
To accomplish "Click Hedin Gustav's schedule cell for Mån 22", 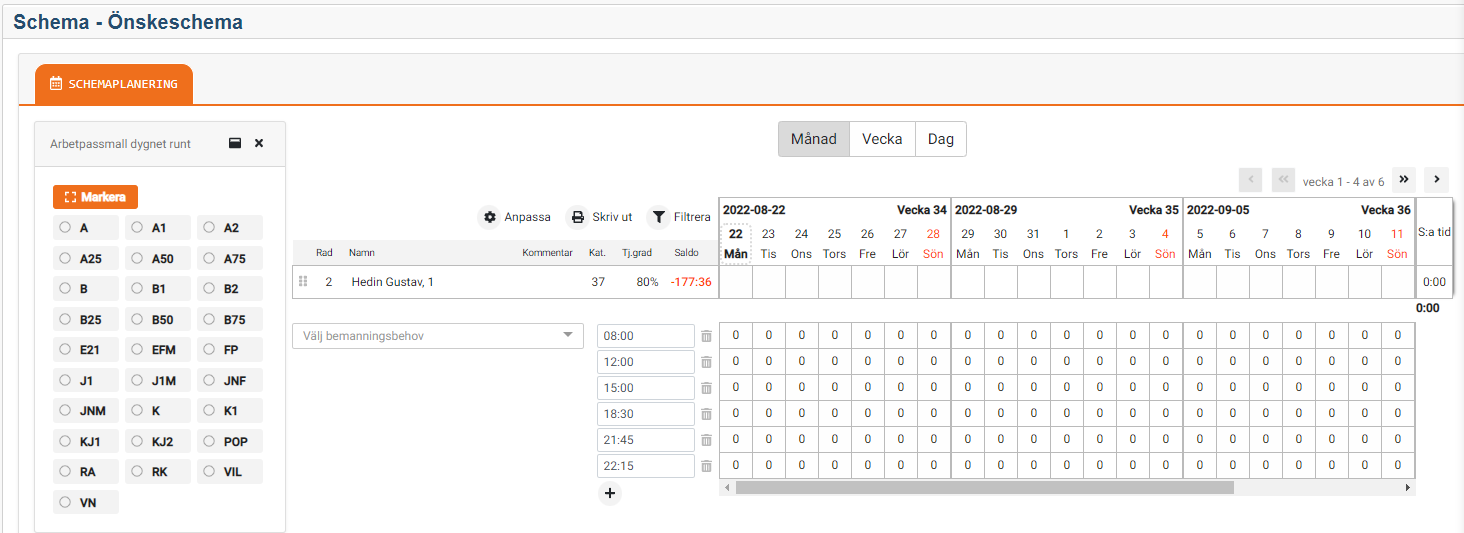I will (736, 282).
